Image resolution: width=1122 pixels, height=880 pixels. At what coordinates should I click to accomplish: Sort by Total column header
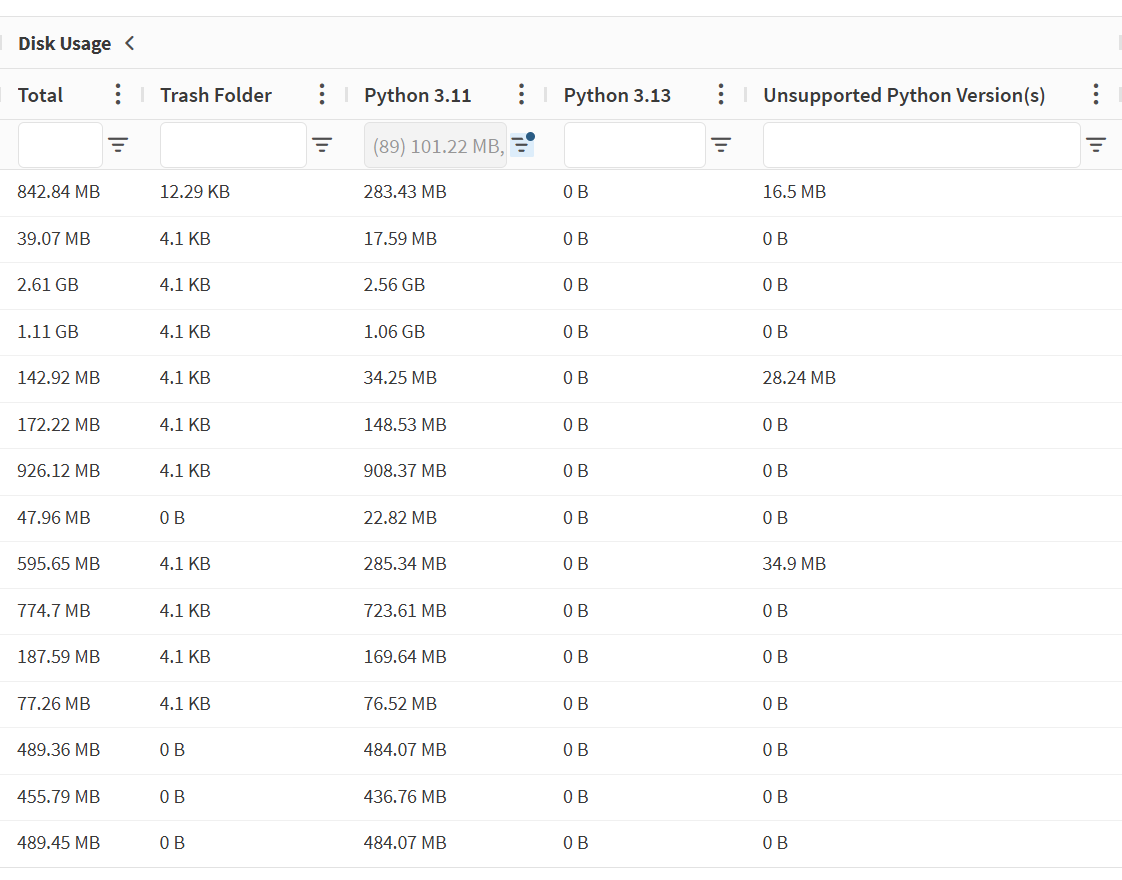pos(40,95)
